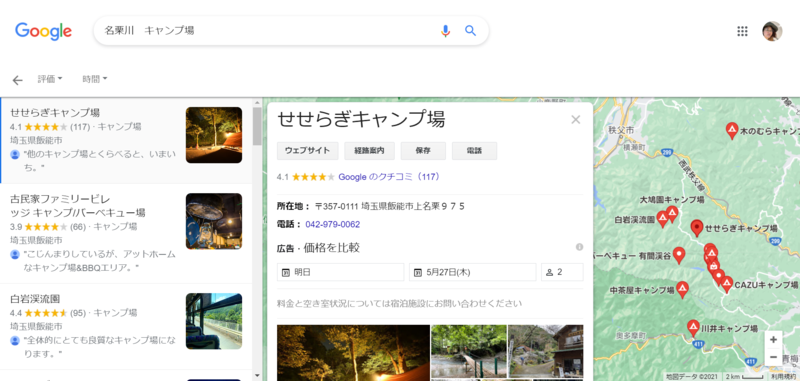Select the 川井キャンプ場 map pin
800x381 pixels.
693,327
